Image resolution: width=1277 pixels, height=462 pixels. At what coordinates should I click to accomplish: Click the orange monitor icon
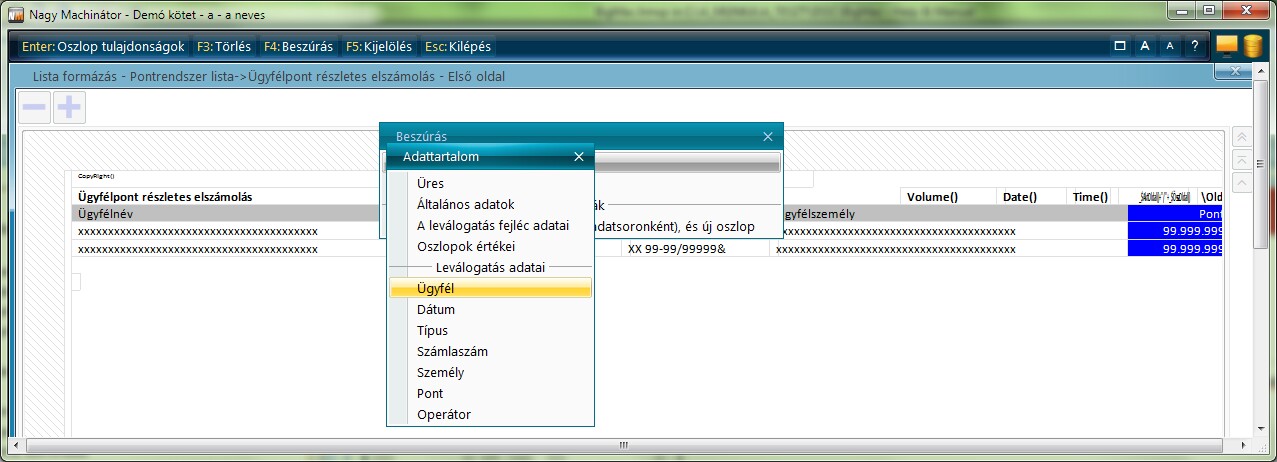point(1227,47)
